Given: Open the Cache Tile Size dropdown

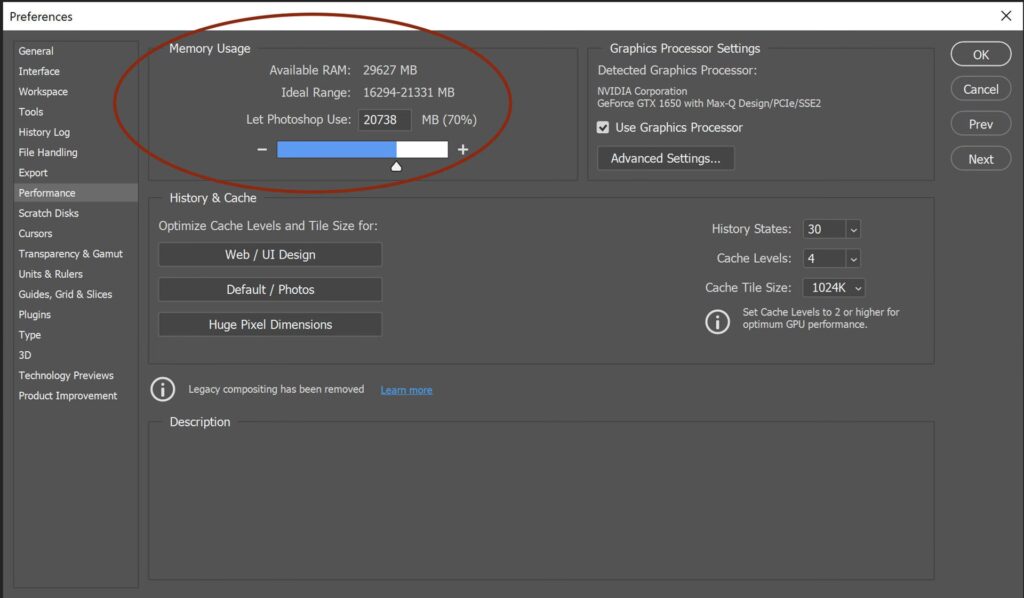Looking at the screenshot, I should pyautogui.click(x=857, y=288).
